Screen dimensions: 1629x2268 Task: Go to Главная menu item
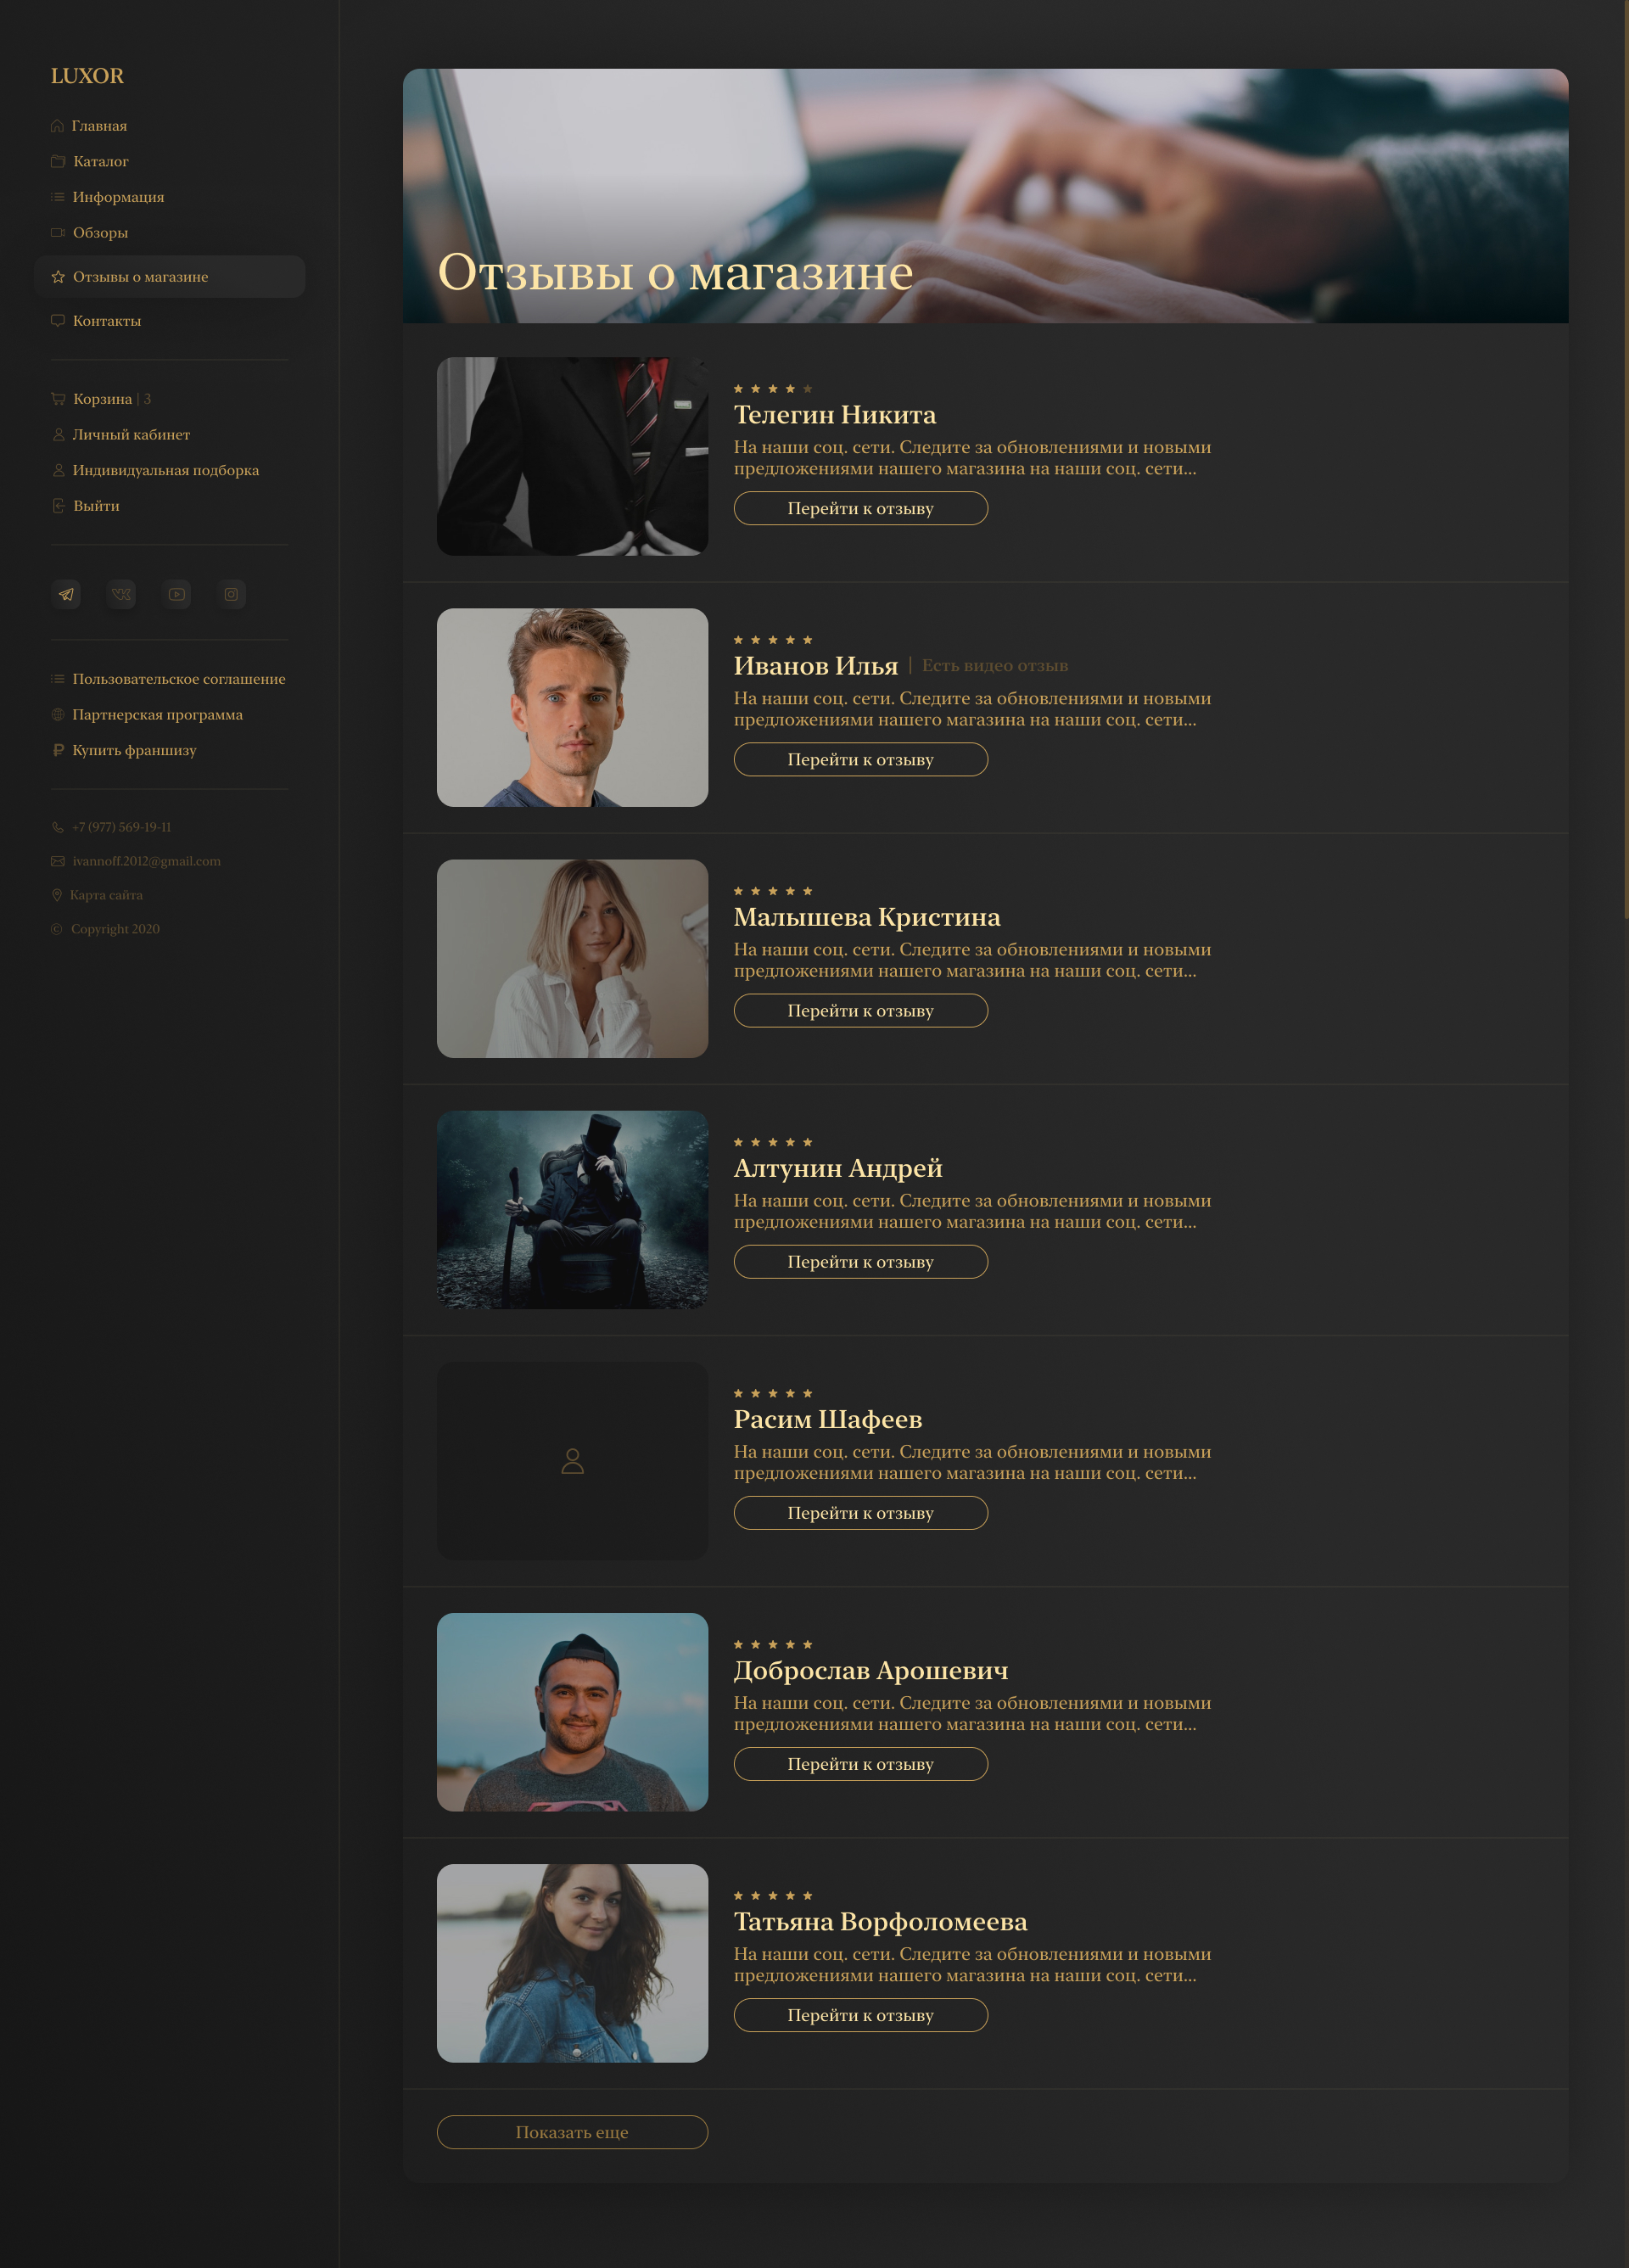click(99, 126)
